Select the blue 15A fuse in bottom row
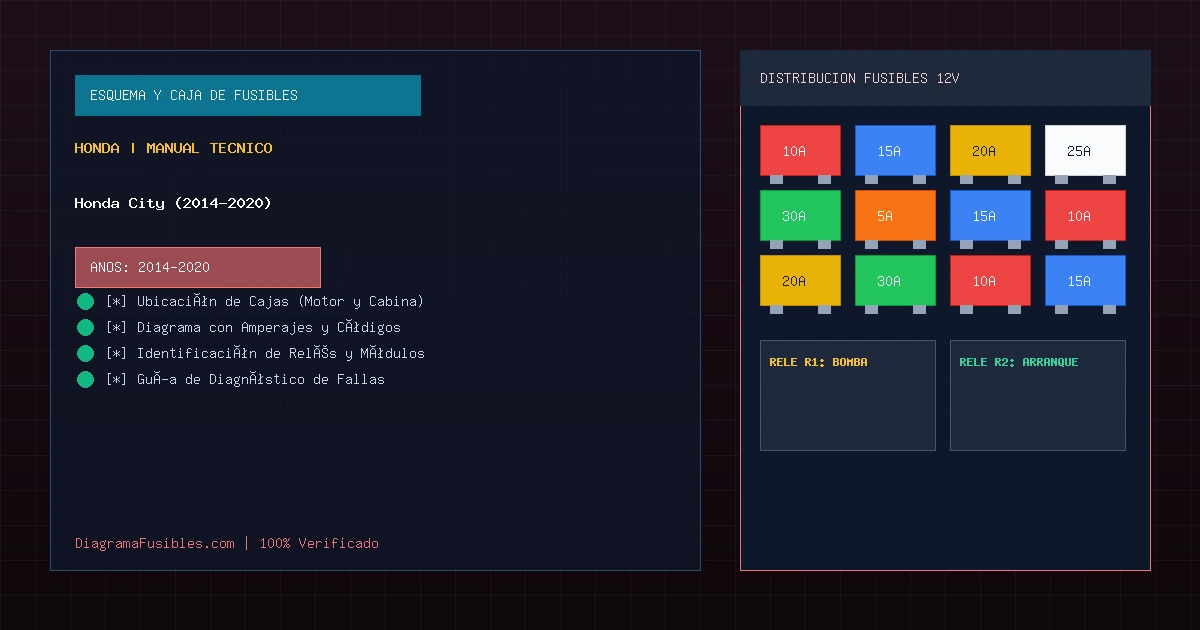This screenshot has width=1200, height=630. click(x=1085, y=281)
